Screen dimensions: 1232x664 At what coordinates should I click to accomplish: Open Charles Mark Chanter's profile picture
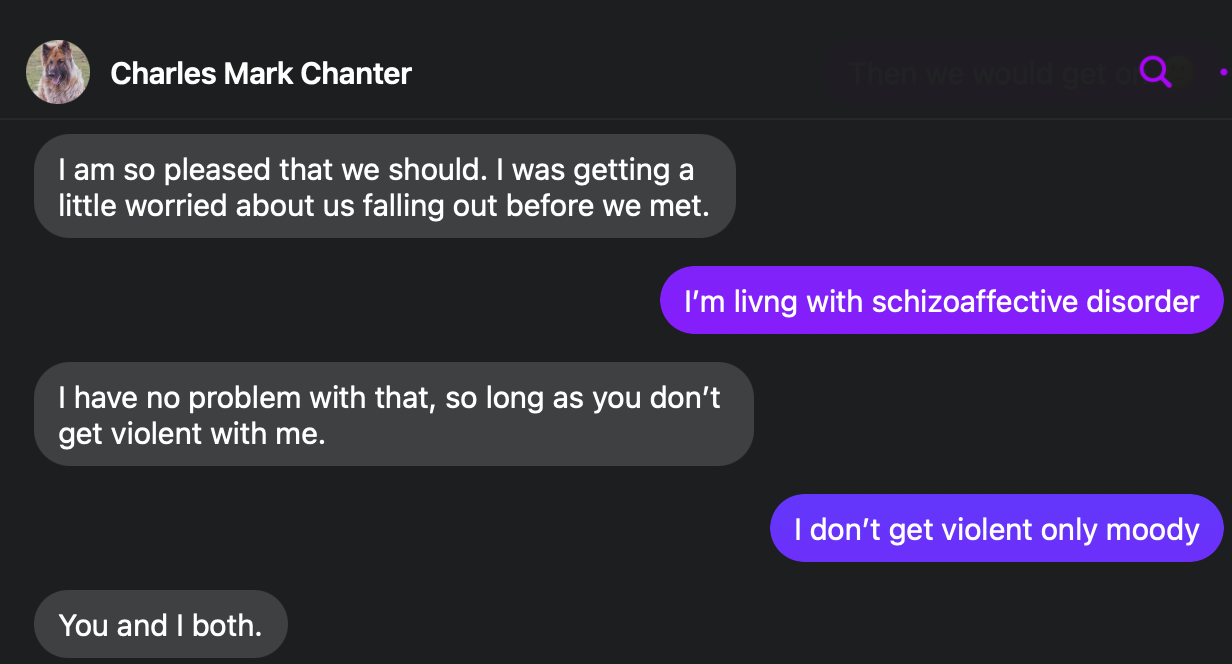tap(58, 72)
